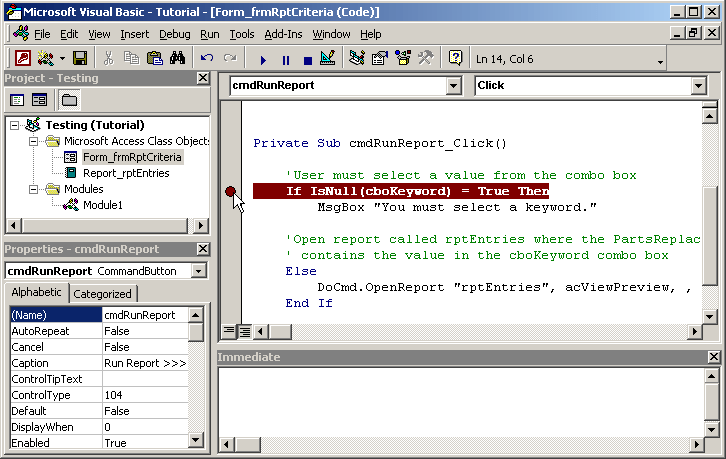The height and width of the screenshot is (459, 726).
Task: Open the Properties Window toolbar icon
Action: 380,58
